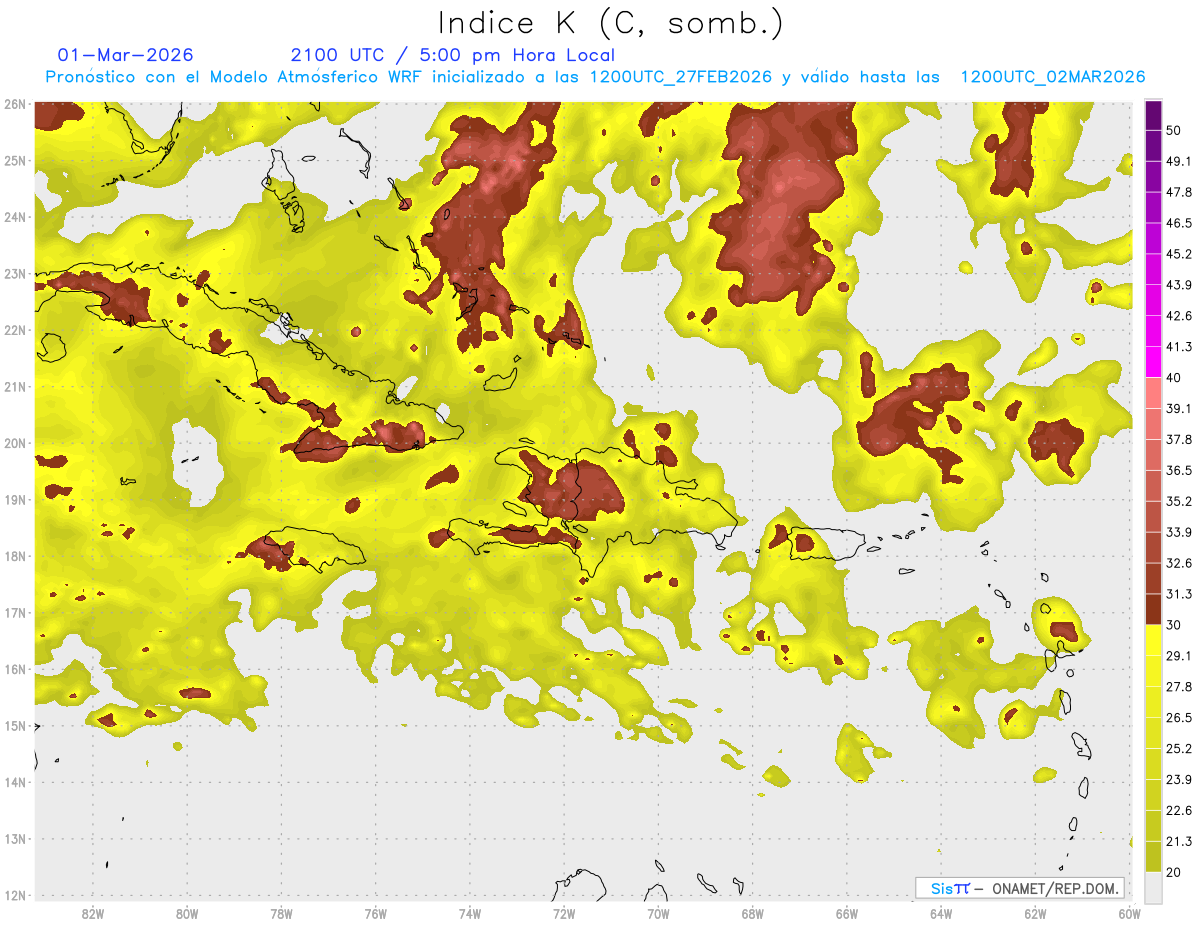The width and height of the screenshot is (1200, 927).
Task: Click the olive swatch between 20 and 21.3
Action: coord(1153,856)
